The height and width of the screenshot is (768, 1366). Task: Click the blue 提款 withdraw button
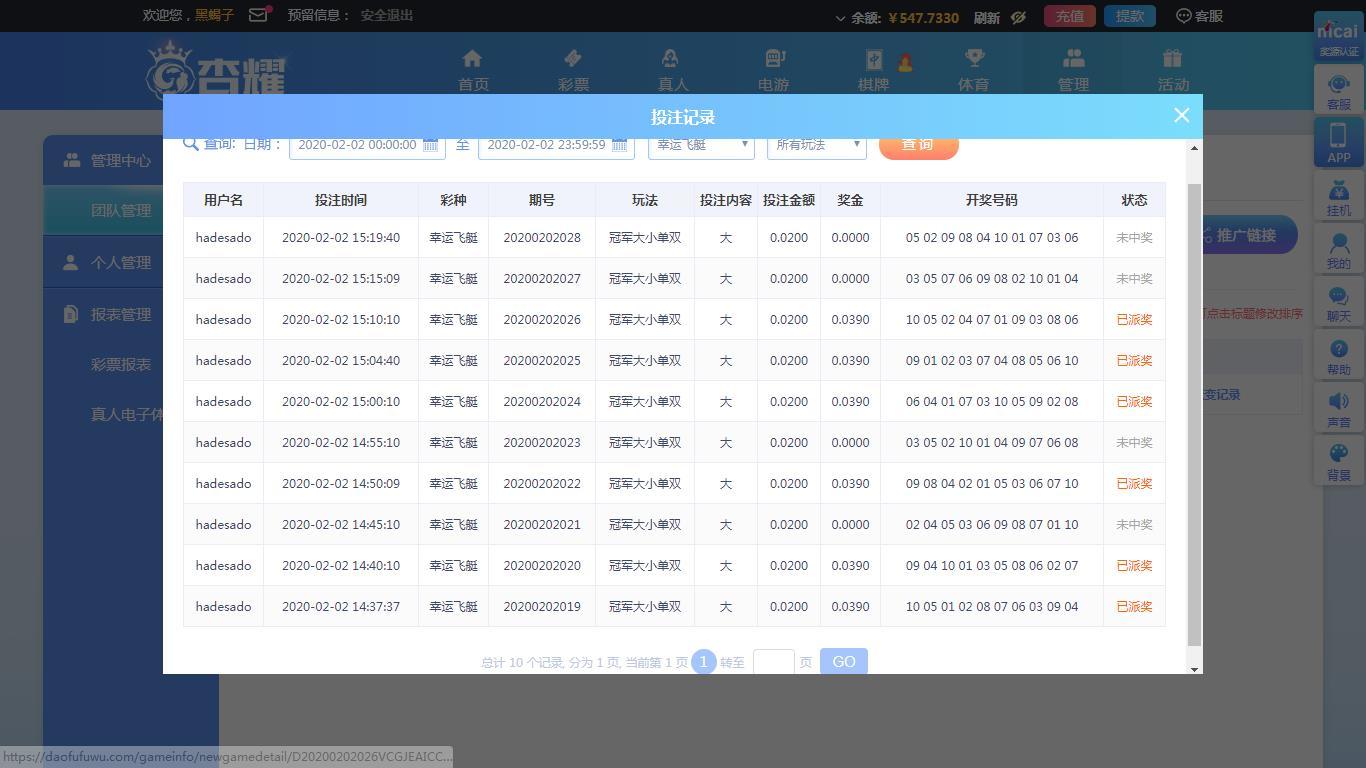(x=1130, y=16)
